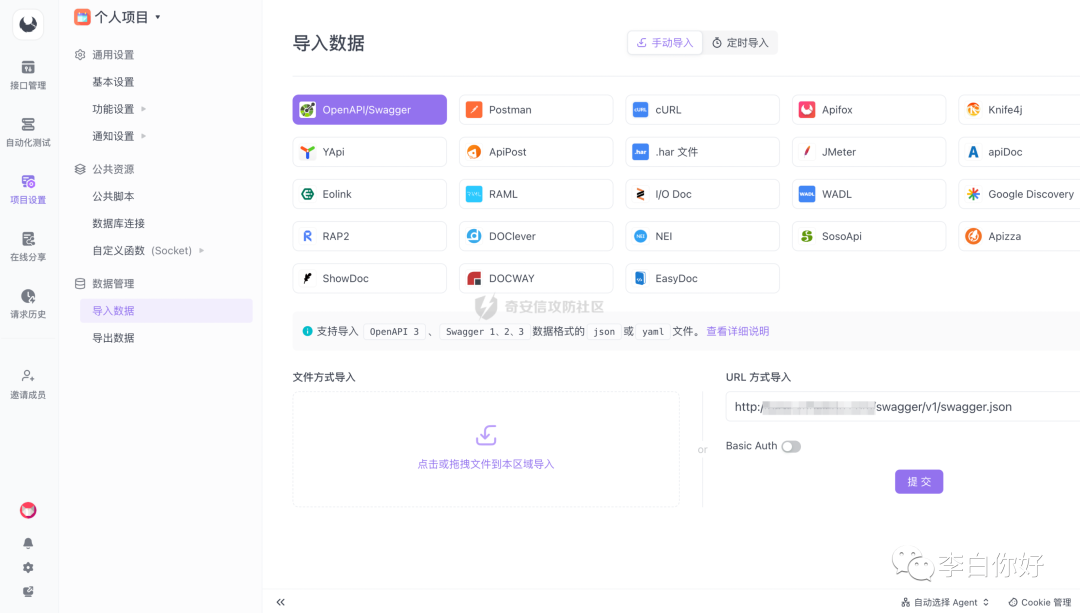Screen dimensions: 1080x613
Task: Choose Postman import format
Action: pos(536,110)
